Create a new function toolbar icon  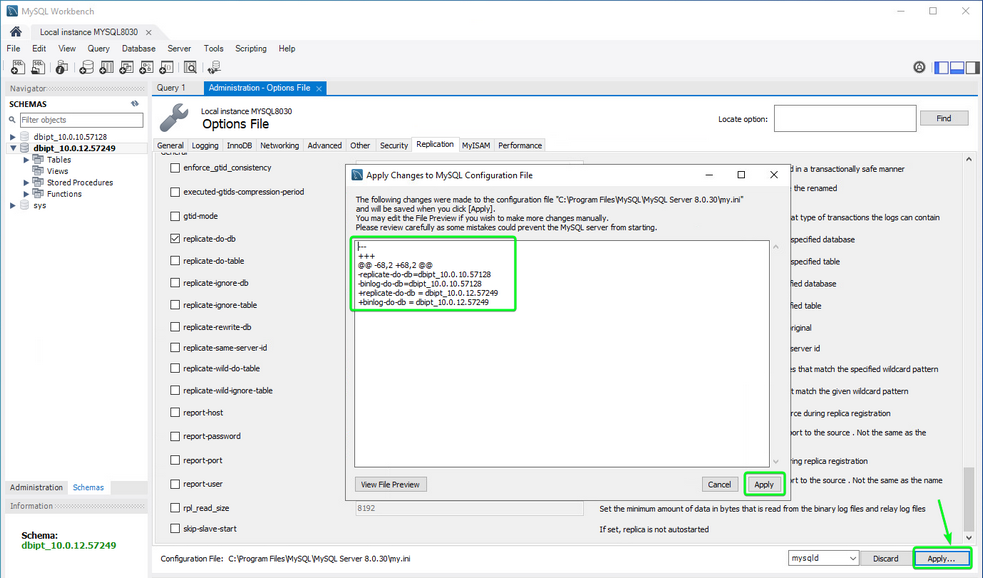pyautogui.click(x=167, y=67)
